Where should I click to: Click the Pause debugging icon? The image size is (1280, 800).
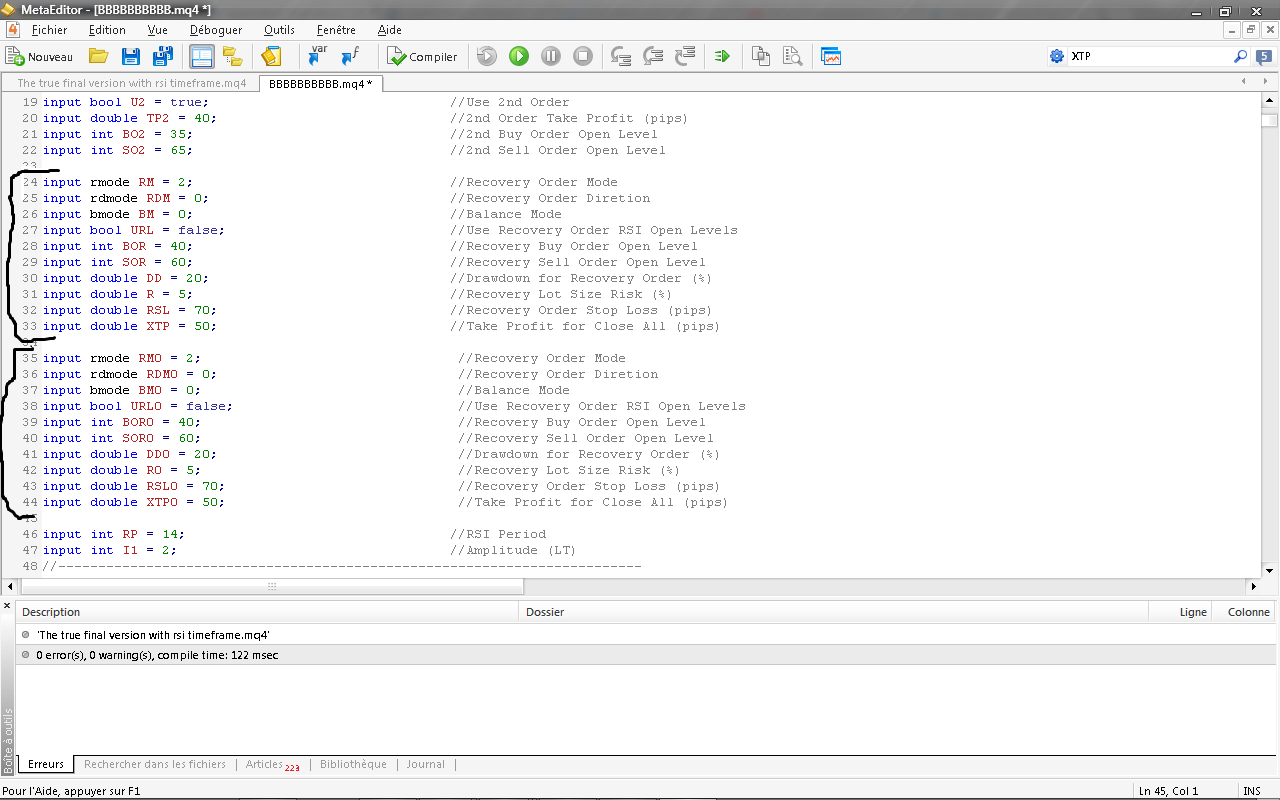(x=551, y=57)
